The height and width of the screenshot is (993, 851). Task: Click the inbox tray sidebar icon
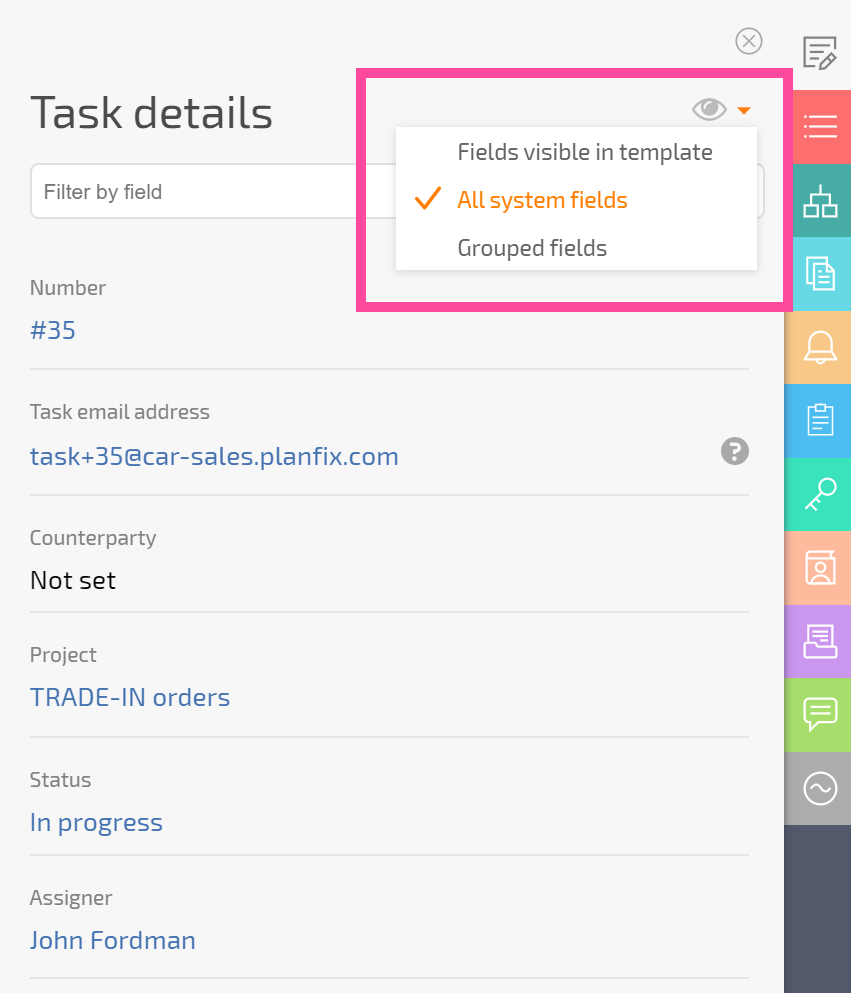pyautogui.click(x=820, y=642)
